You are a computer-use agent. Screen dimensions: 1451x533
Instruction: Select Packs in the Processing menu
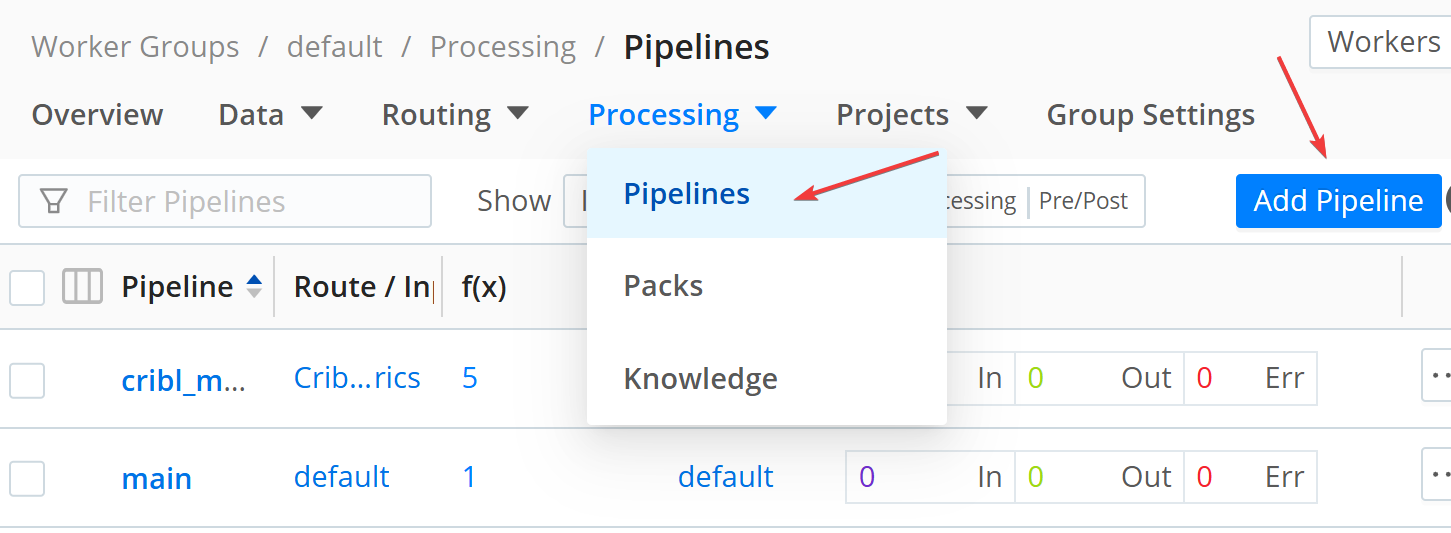[x=767, y=286]
